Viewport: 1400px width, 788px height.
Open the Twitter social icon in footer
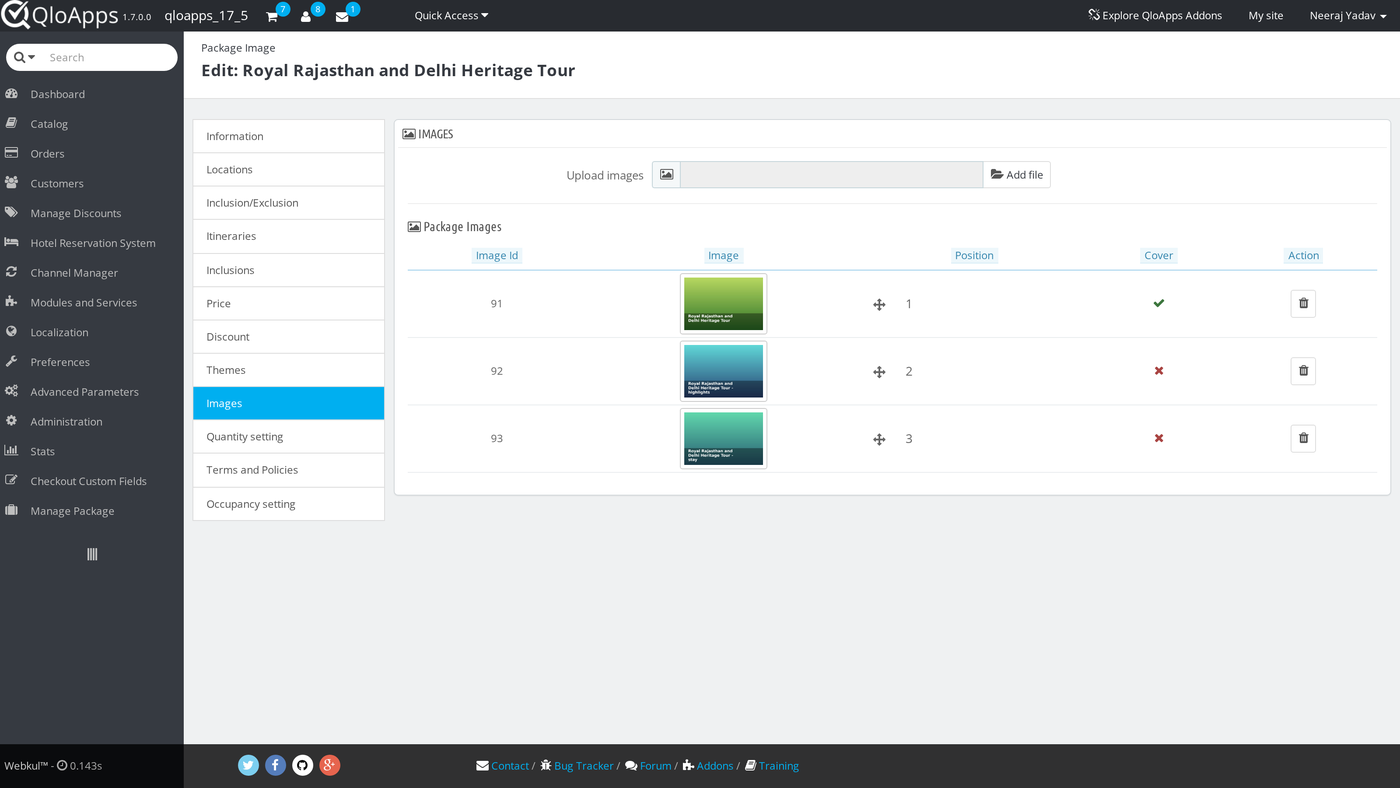[x=249, y=765]
